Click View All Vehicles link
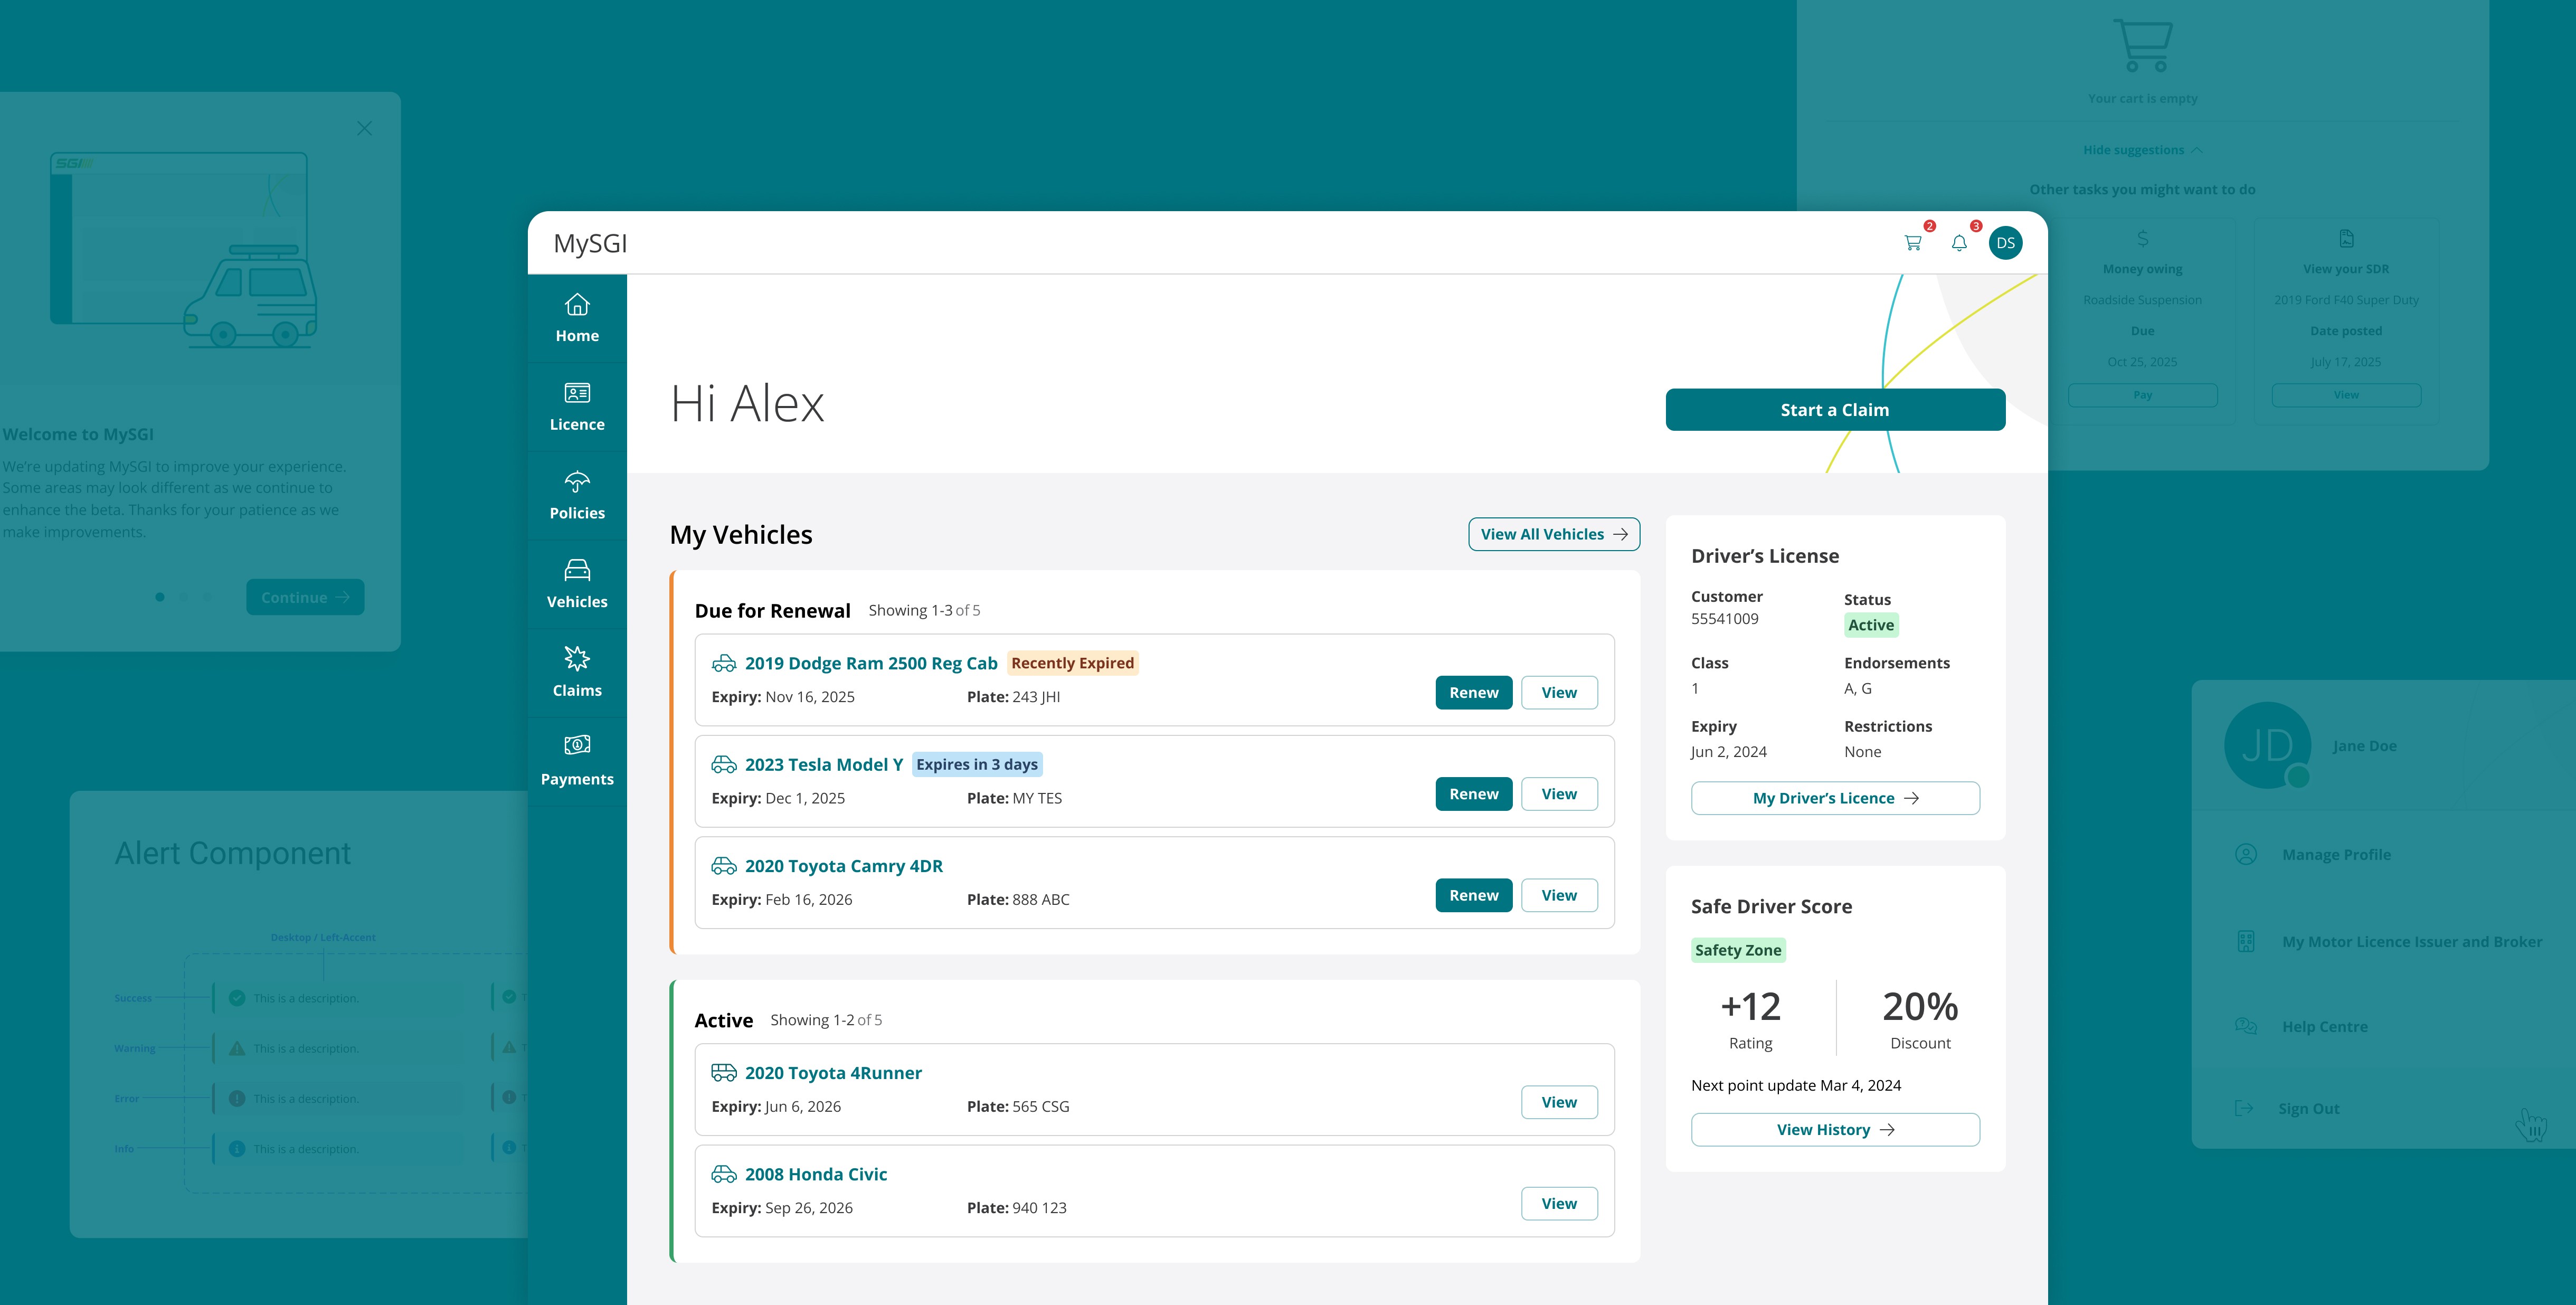This screenshot has width=2576, height=1305. pyautogui.click(x=1553, y=534)
